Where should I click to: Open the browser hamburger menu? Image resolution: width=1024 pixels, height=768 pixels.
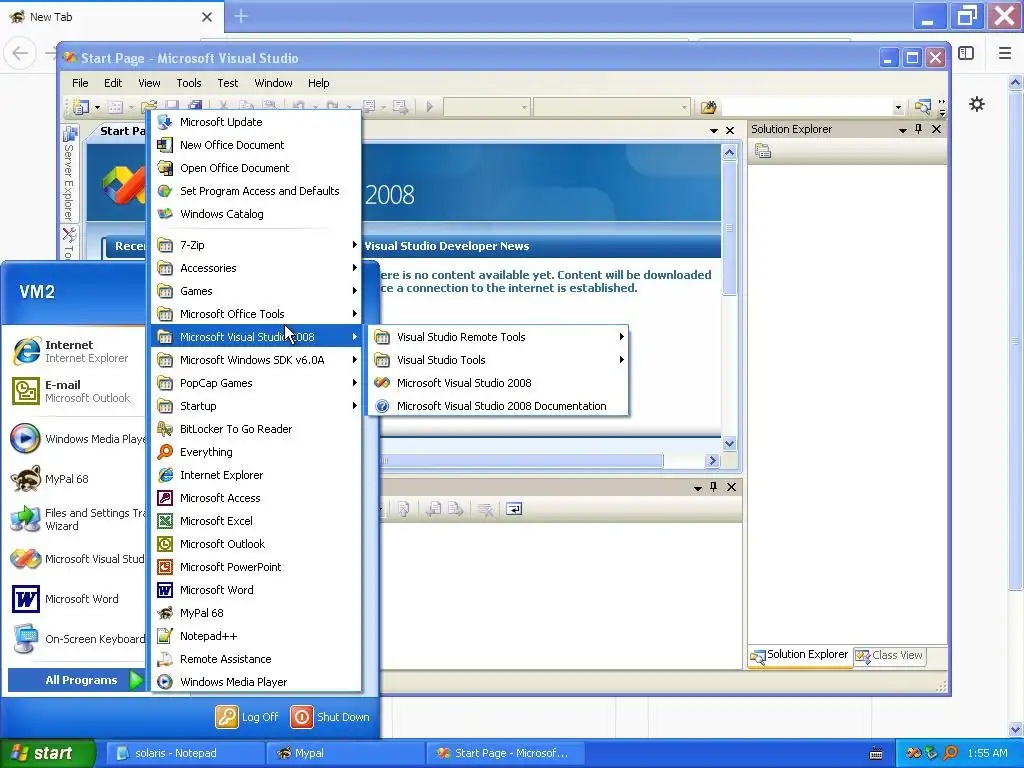1005,54
